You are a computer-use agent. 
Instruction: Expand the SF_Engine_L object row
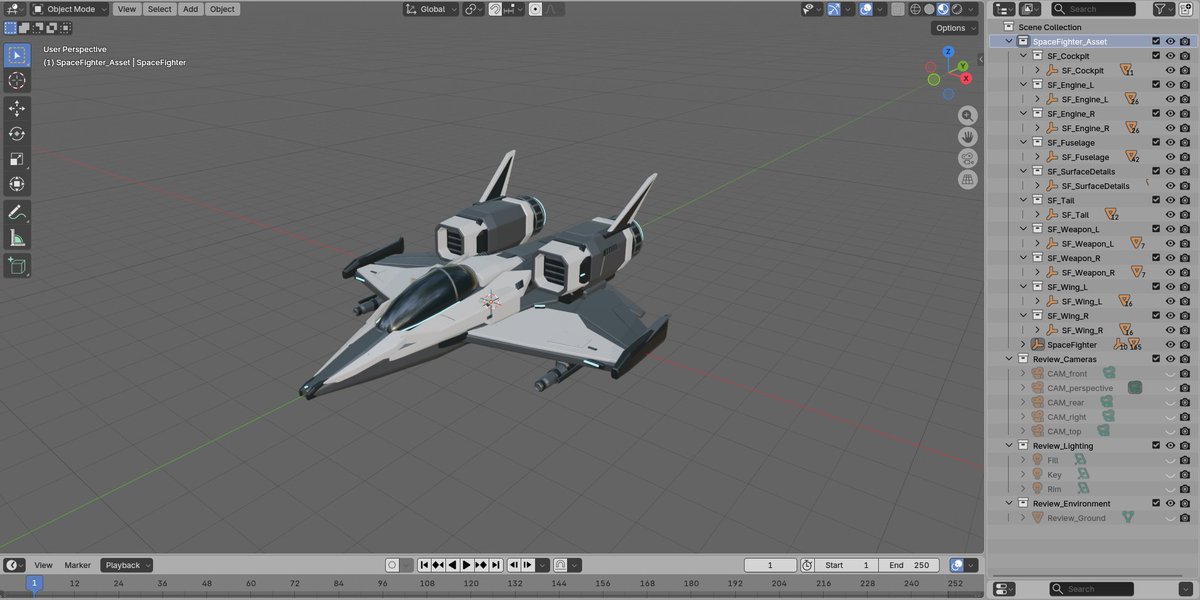(x=1037, y=99)
